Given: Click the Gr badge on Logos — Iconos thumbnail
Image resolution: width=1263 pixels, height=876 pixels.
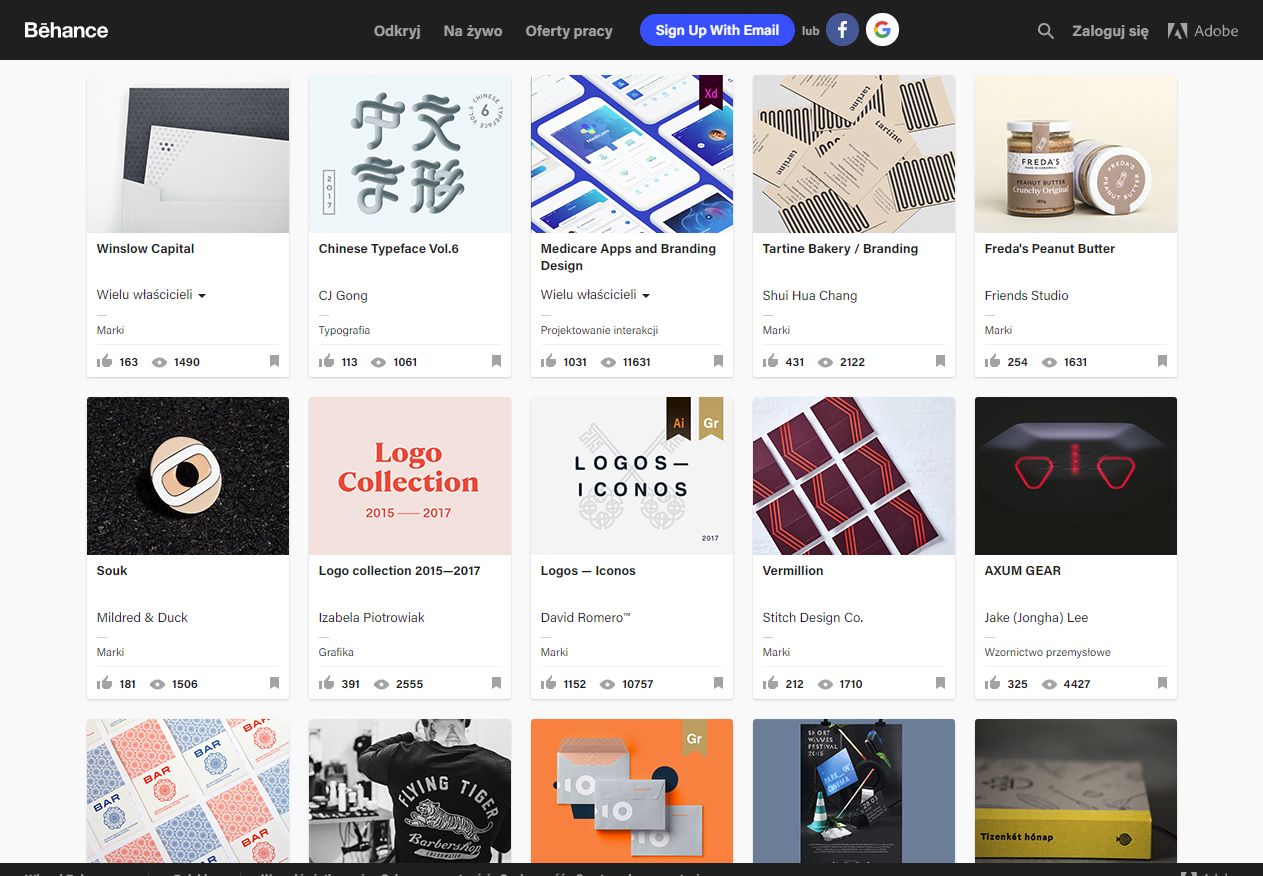Looking at the screenshot, I should tap(711, 418).
